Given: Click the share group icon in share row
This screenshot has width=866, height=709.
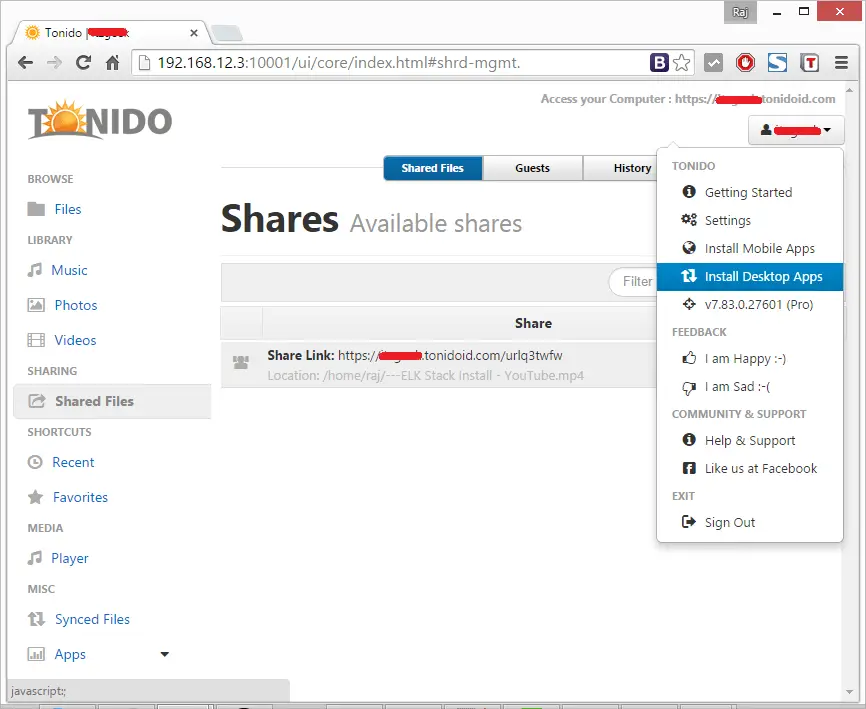Looking at the screenshot, I should click(x=241, y=362).
